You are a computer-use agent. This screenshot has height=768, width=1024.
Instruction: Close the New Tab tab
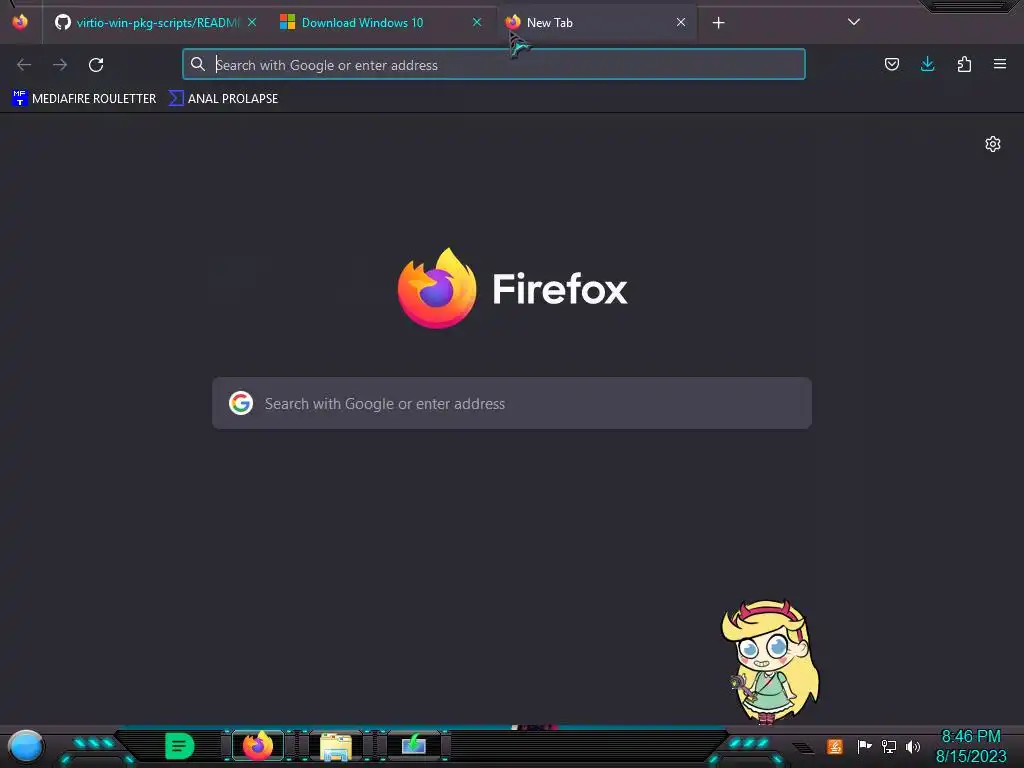[x=680, y=22]
